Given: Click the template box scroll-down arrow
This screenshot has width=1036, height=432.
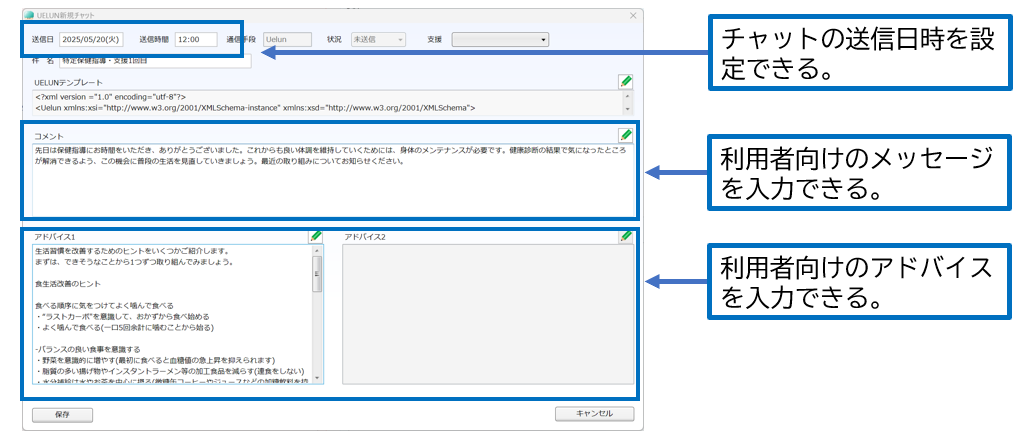Looking at the screenshot, I should pyautogui.click(x=628, y=108).
